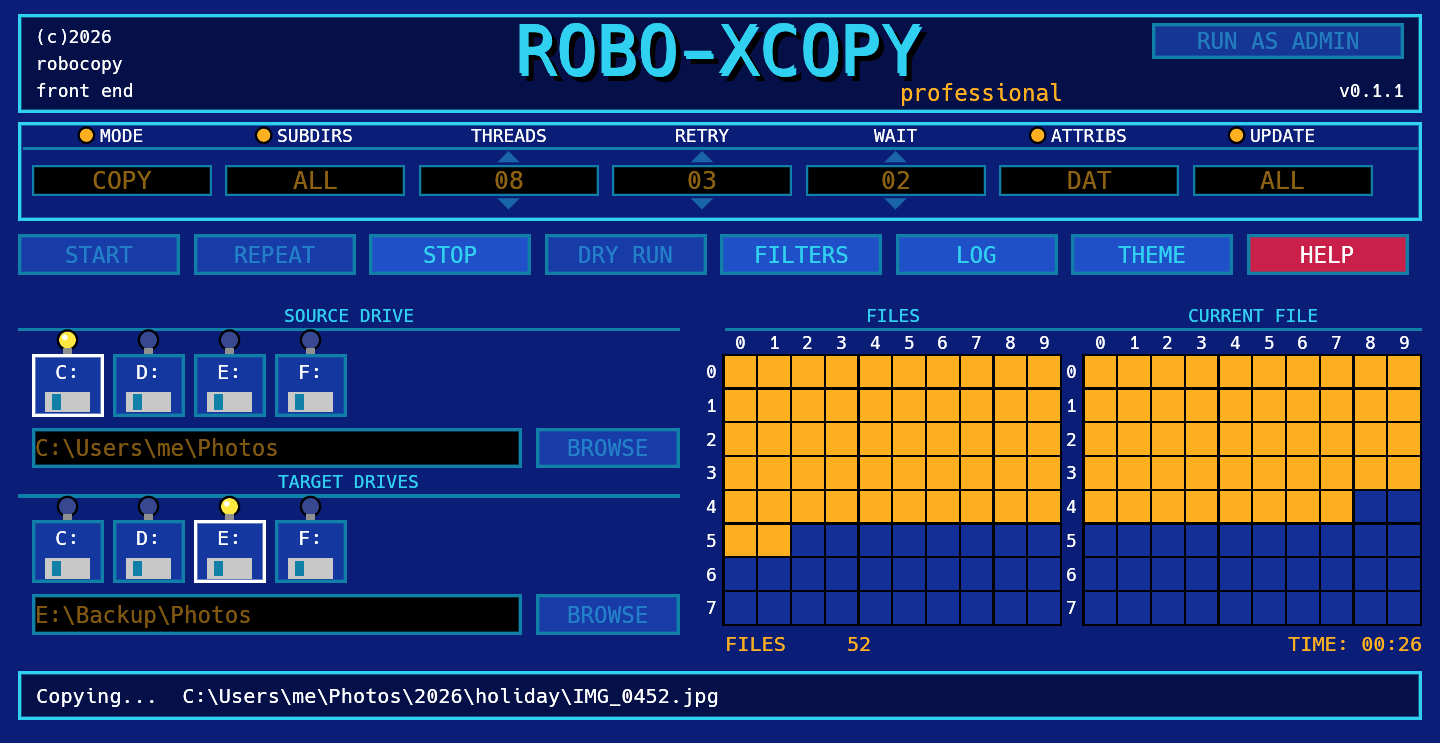Decrease WAIT with the down arrow
Image resolution: width=1440 pixels, height=743 pixels.
point(896,203)
